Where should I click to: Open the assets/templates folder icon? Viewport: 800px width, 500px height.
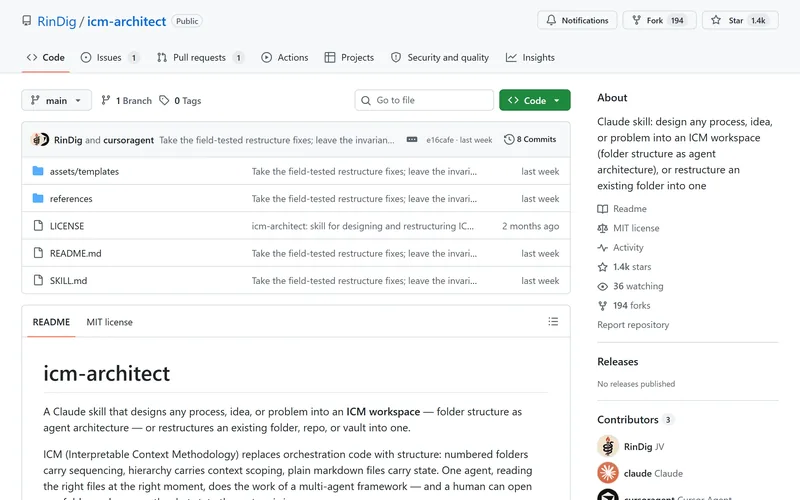pos(38,171)
